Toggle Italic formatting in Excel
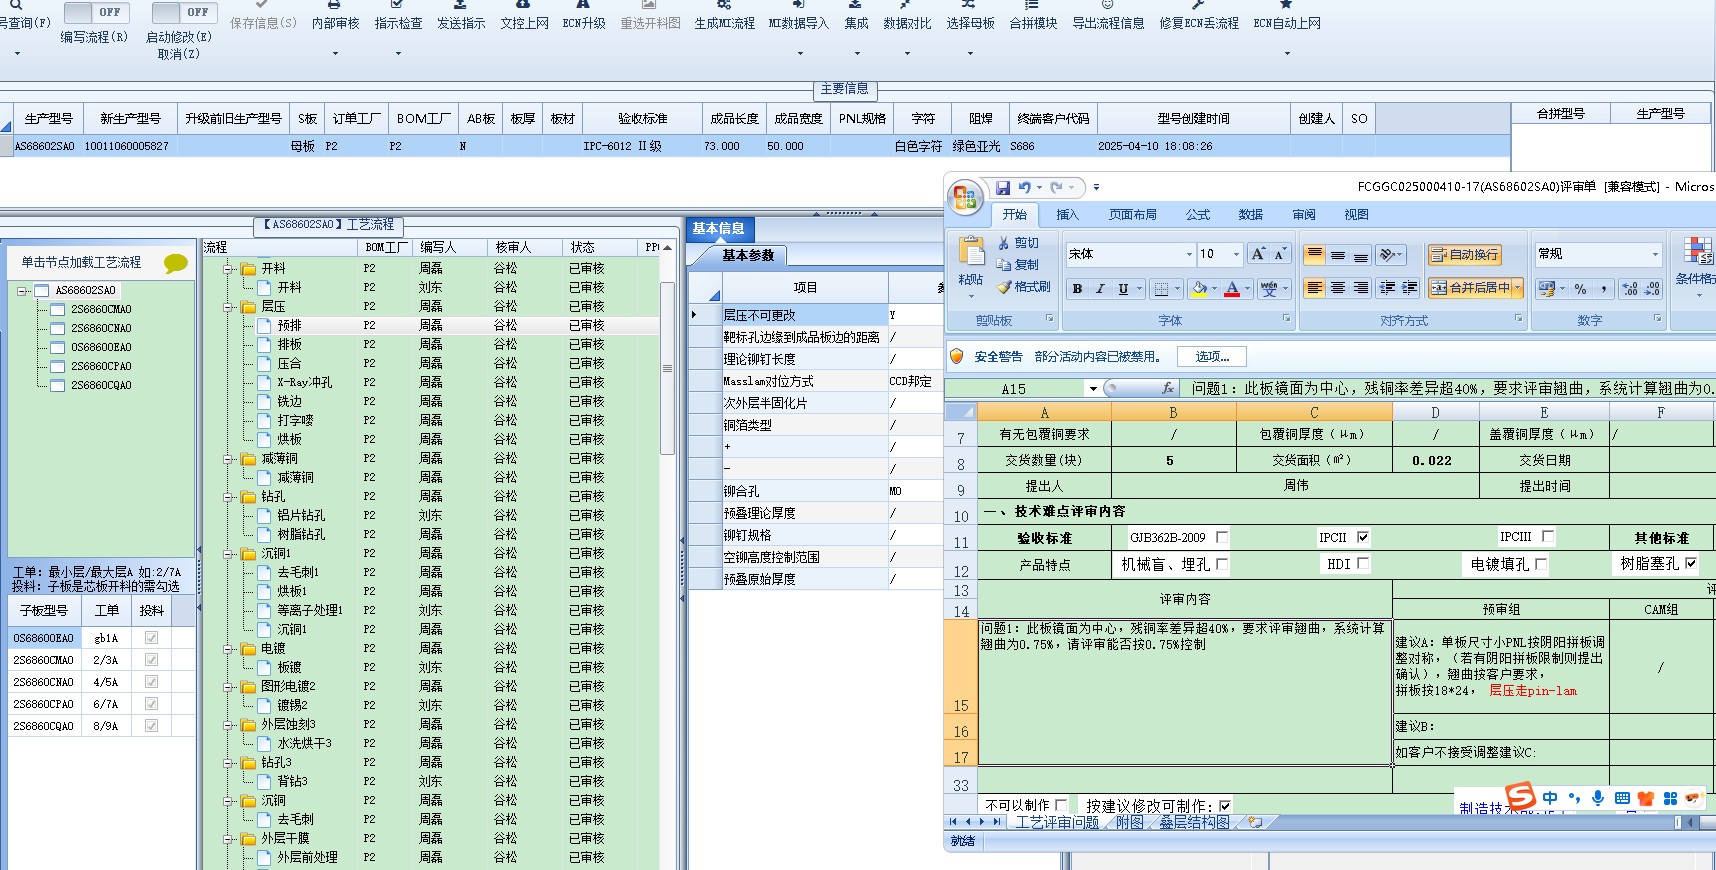Viewport: 1716px width, 870px height. tap(1100, 289)
